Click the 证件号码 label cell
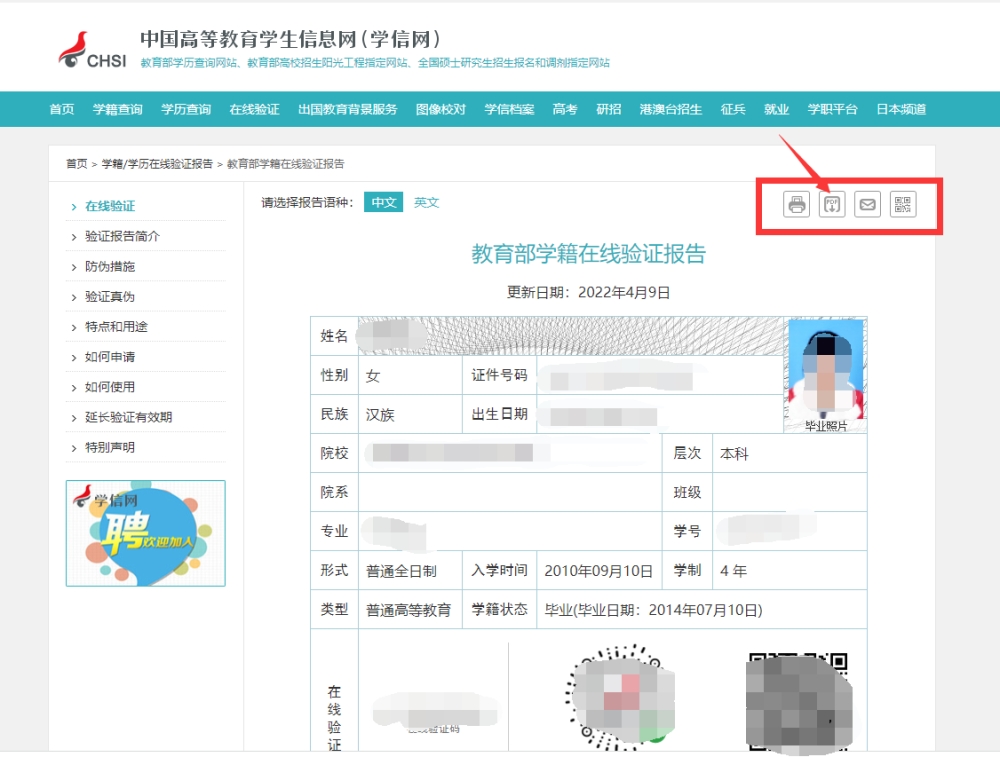The width and height of the screenshot is (1000, 757). (x=499, y=375)
